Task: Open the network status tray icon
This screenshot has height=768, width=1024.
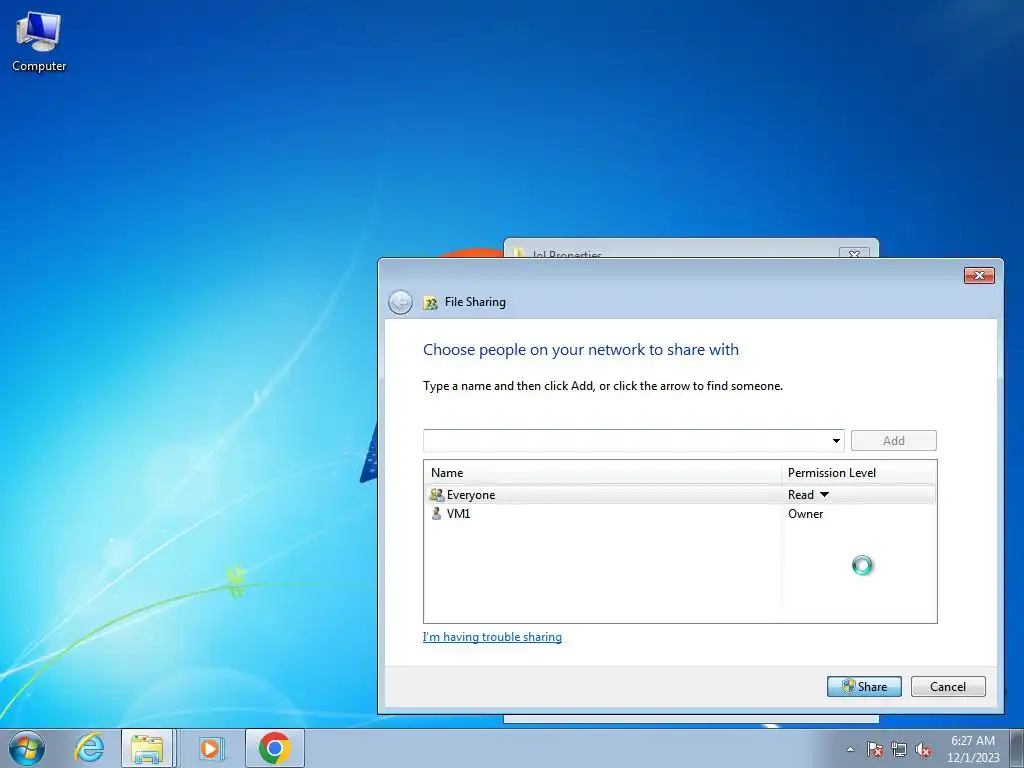Action: pos(899,749)
